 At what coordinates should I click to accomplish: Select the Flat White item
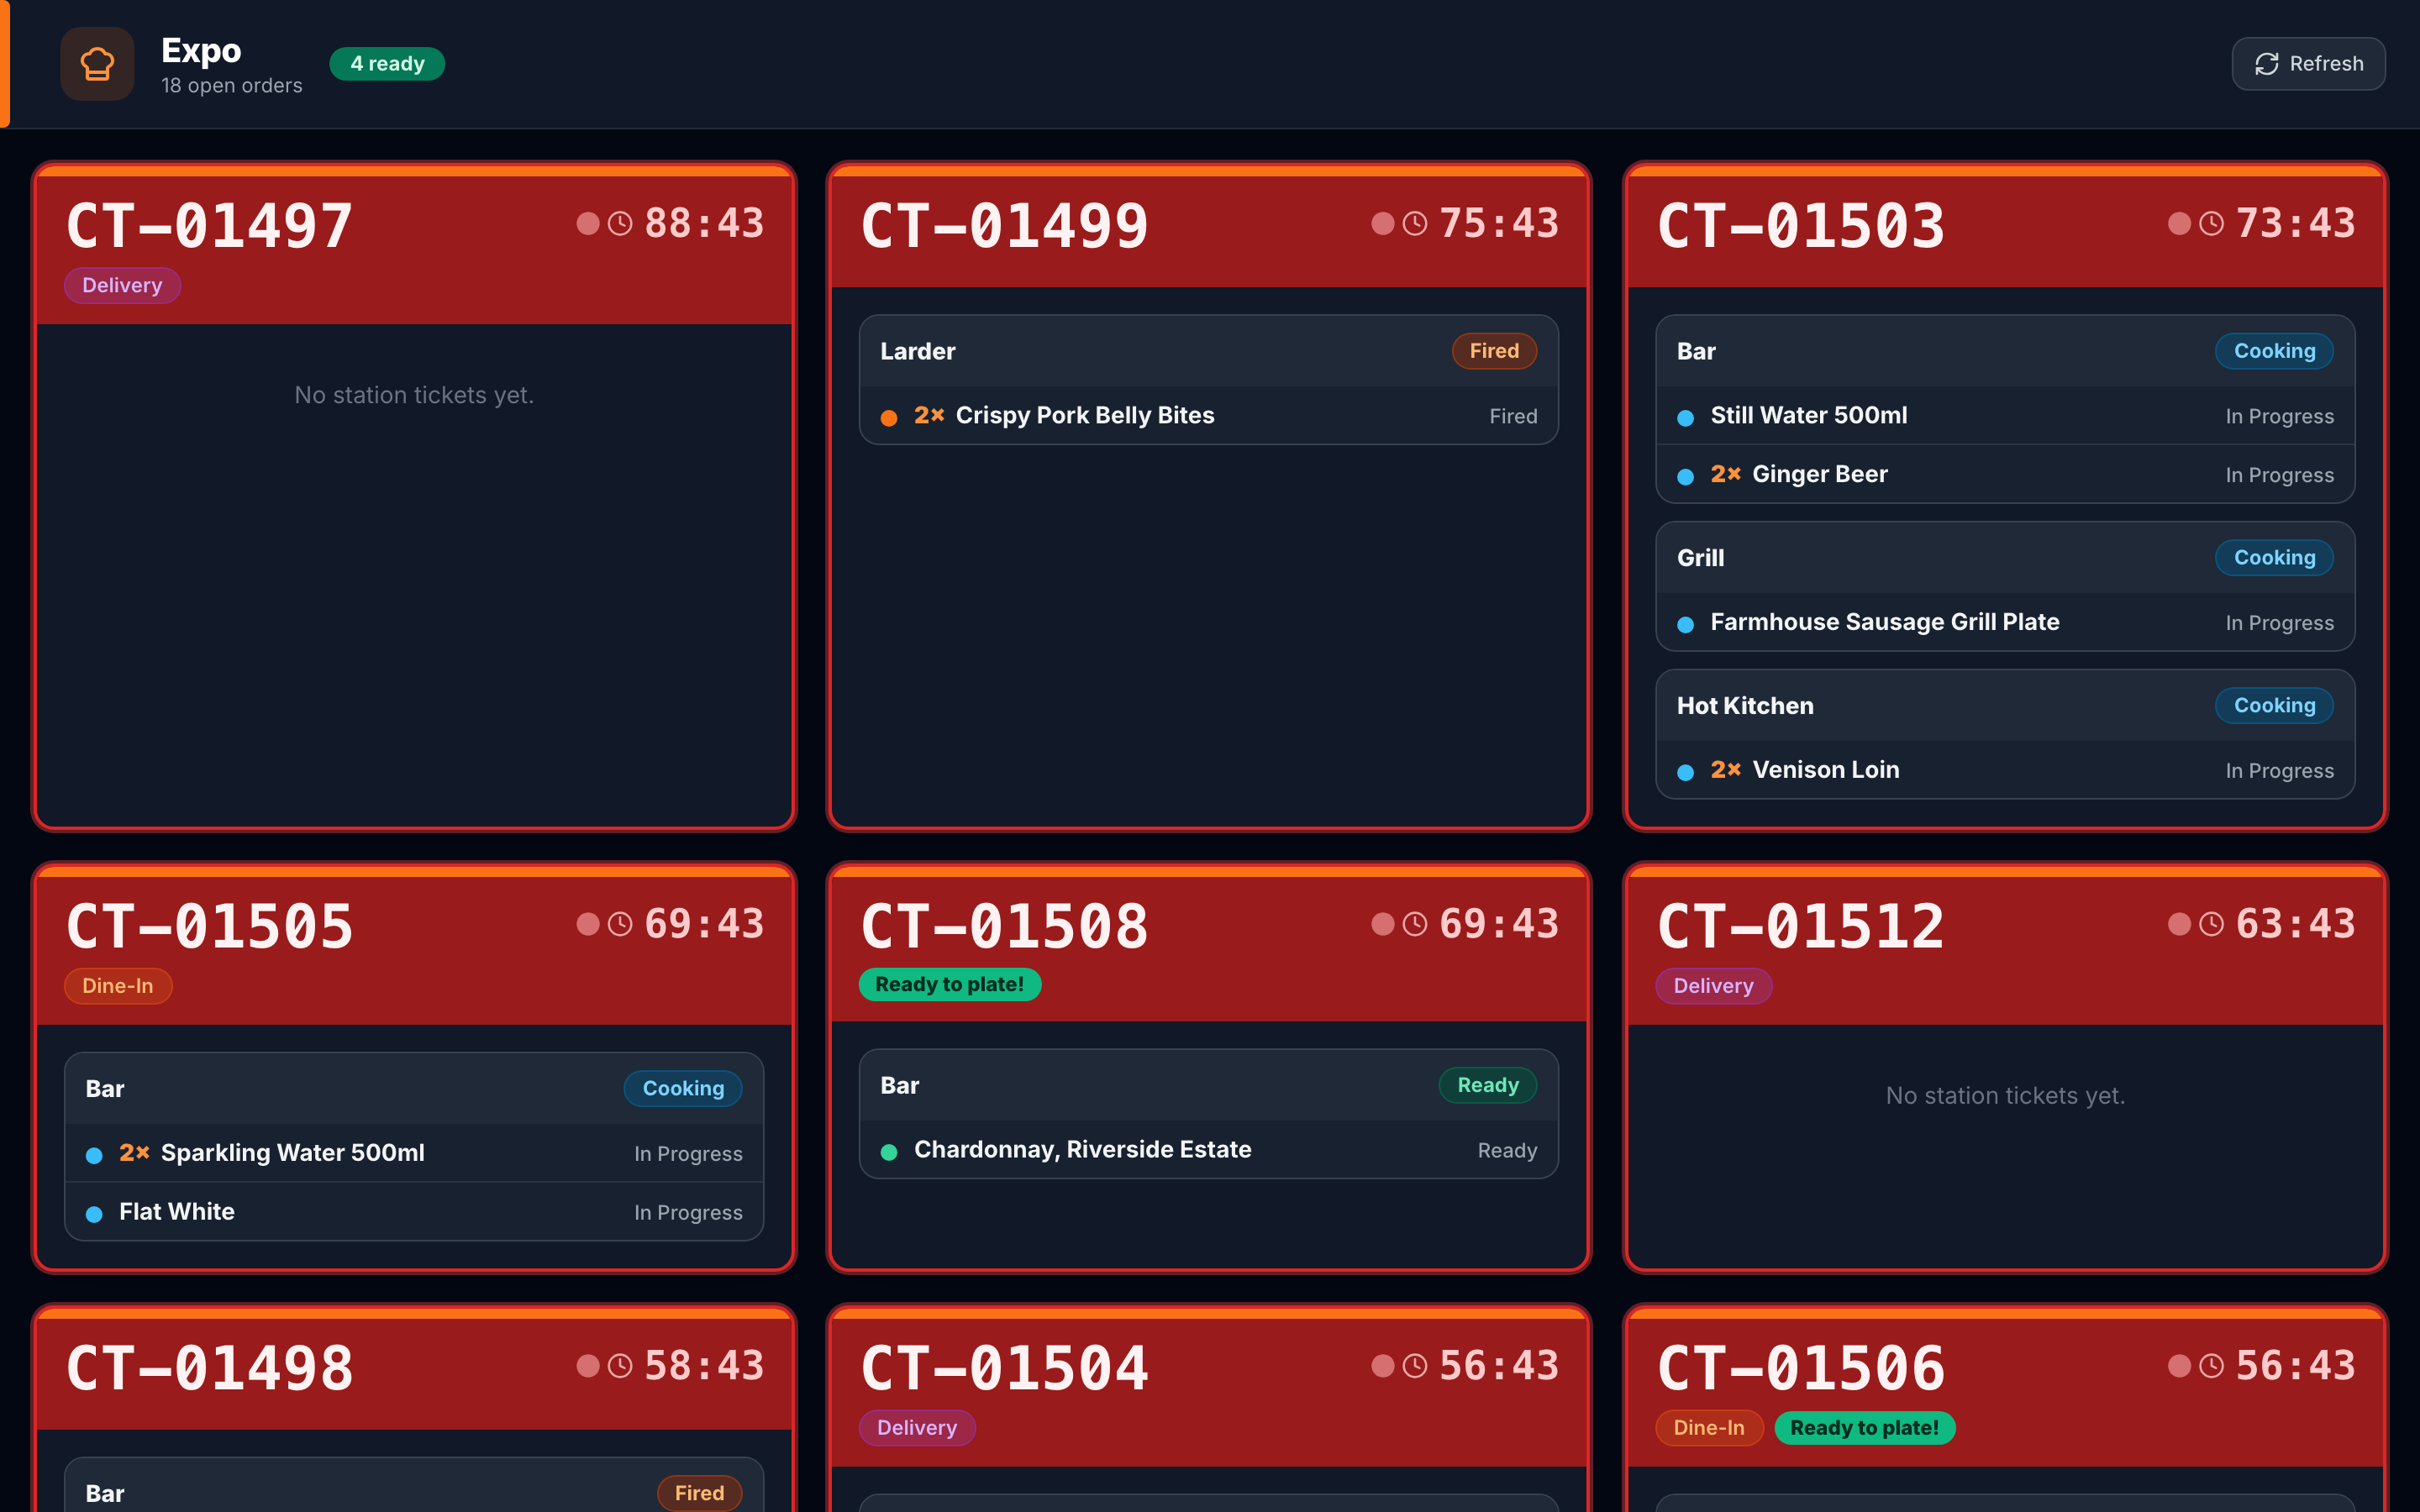point(414,1213)
